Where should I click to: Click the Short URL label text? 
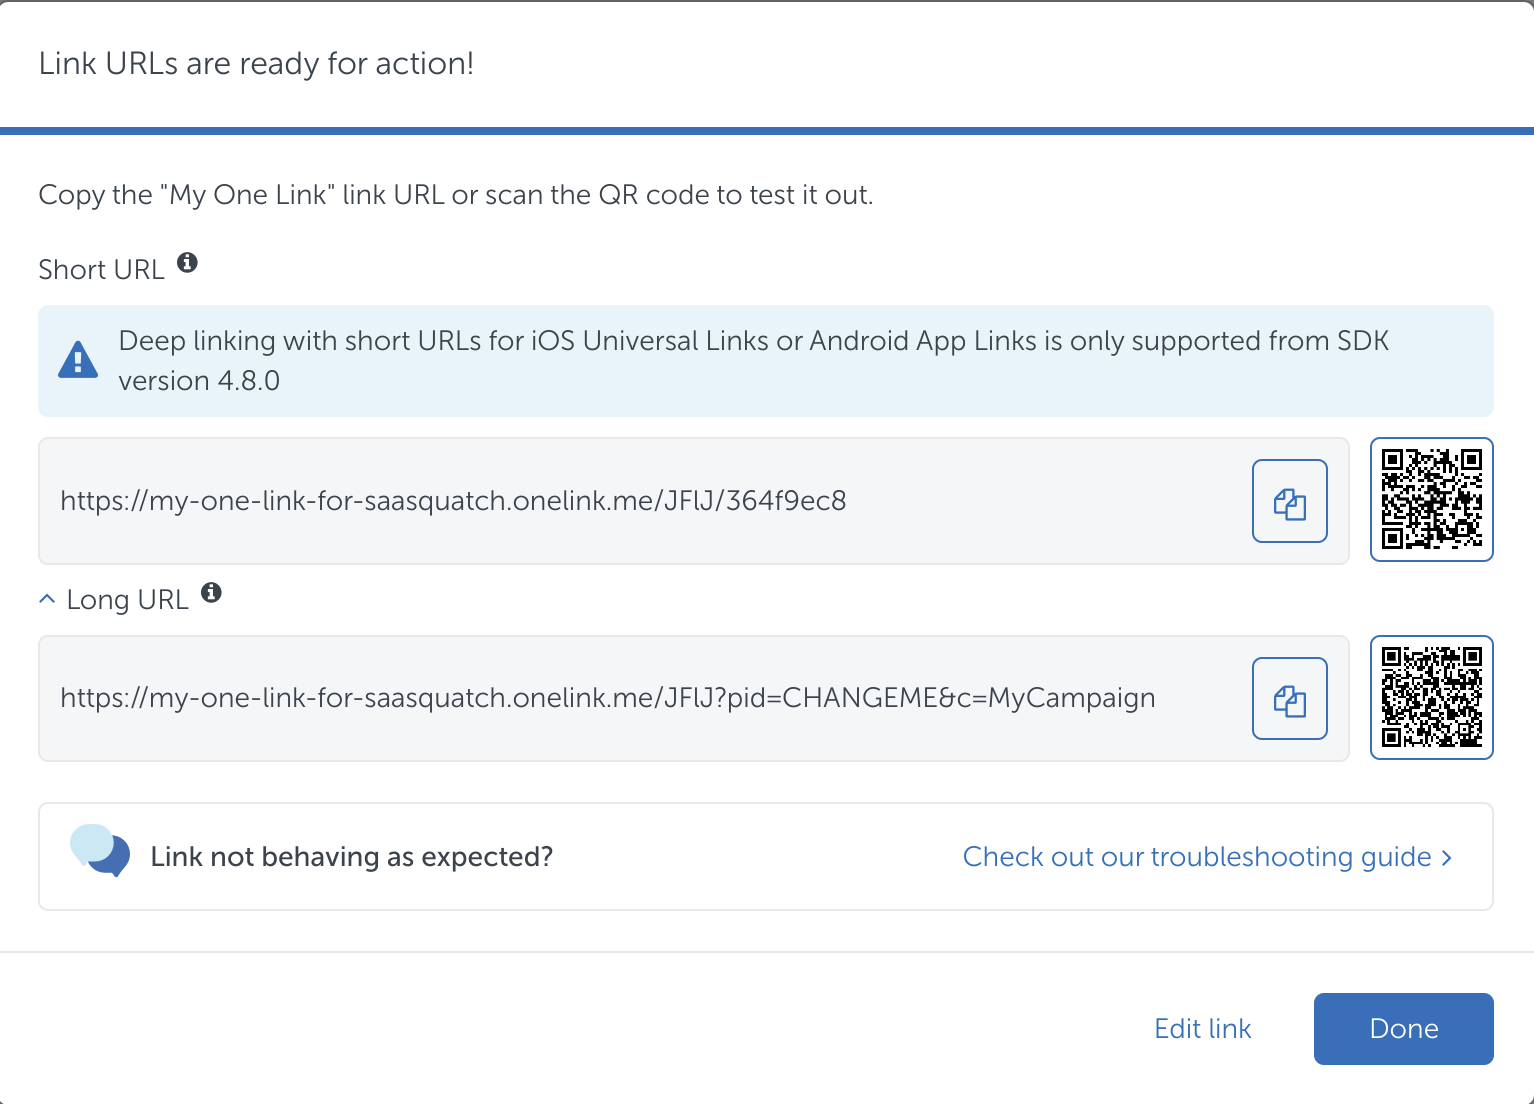point(101,270)
